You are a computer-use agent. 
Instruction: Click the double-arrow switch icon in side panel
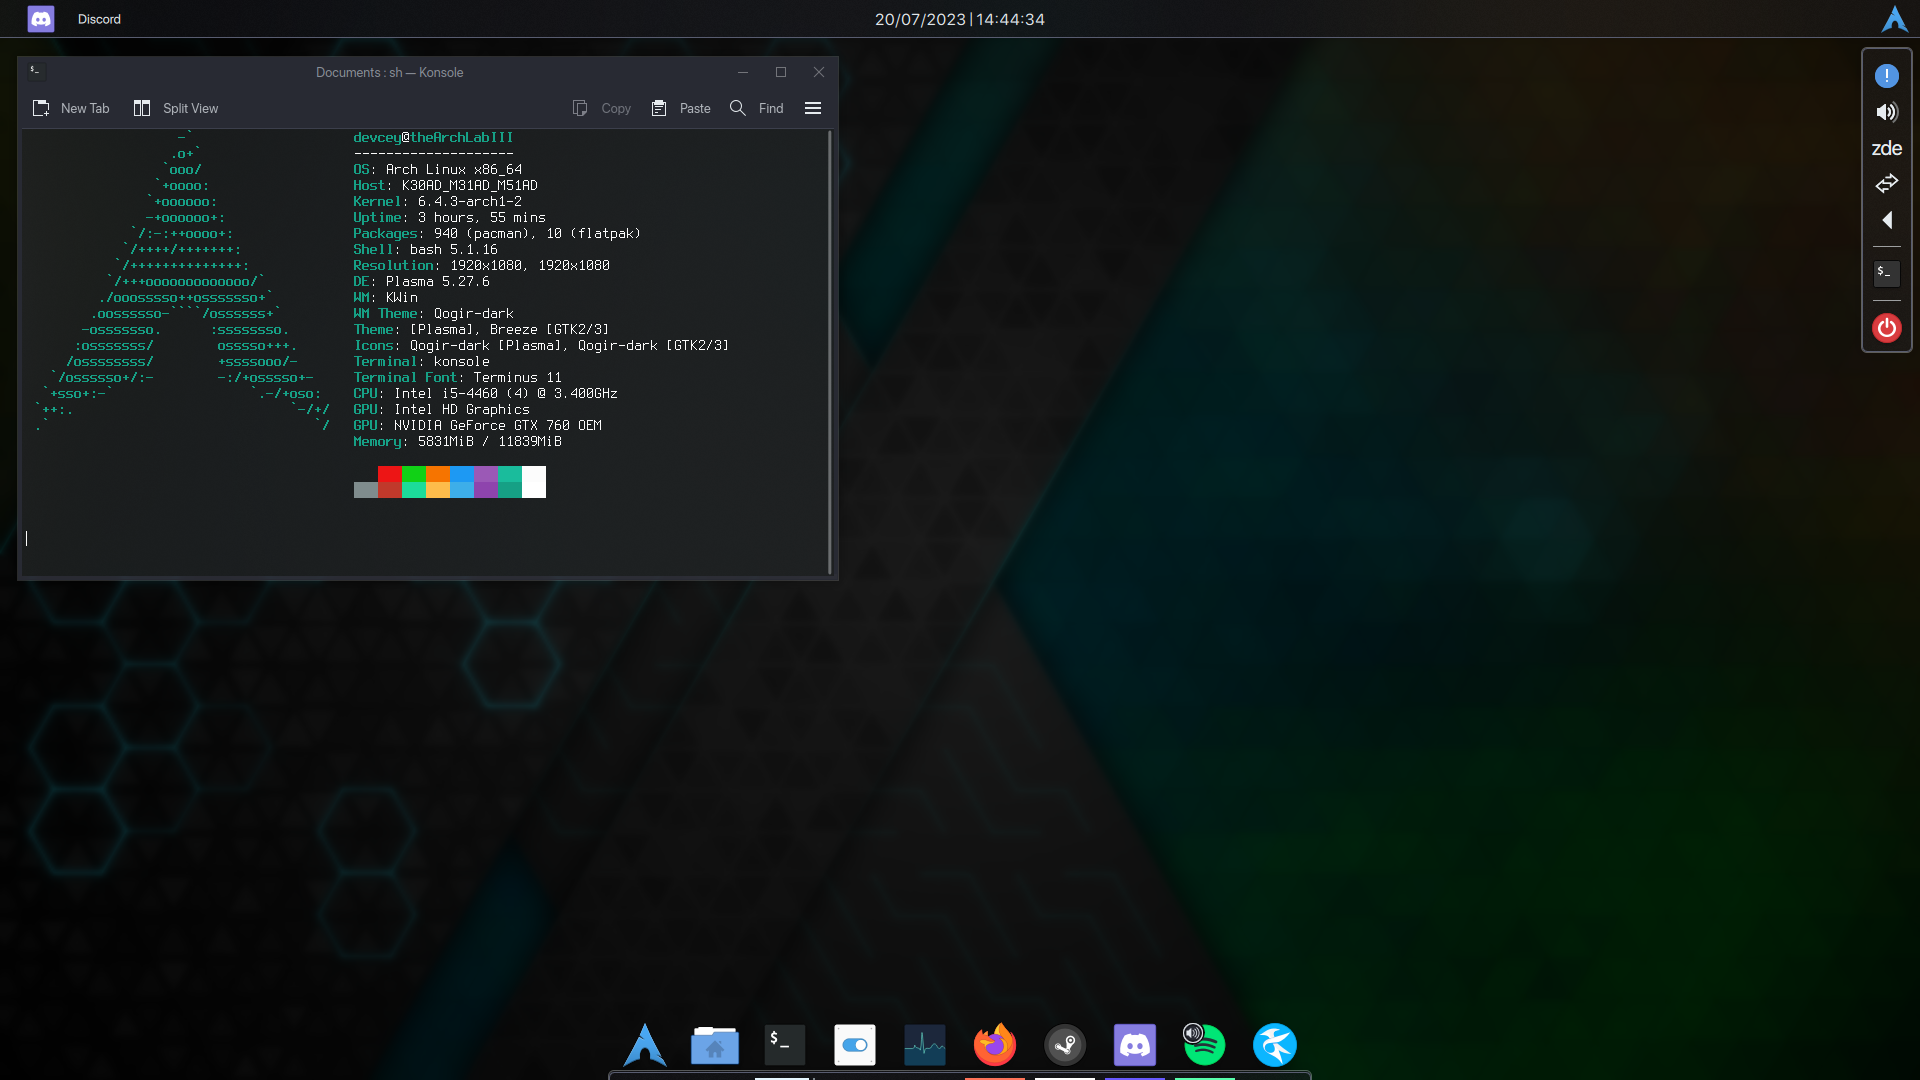(x=1886, y=184)
